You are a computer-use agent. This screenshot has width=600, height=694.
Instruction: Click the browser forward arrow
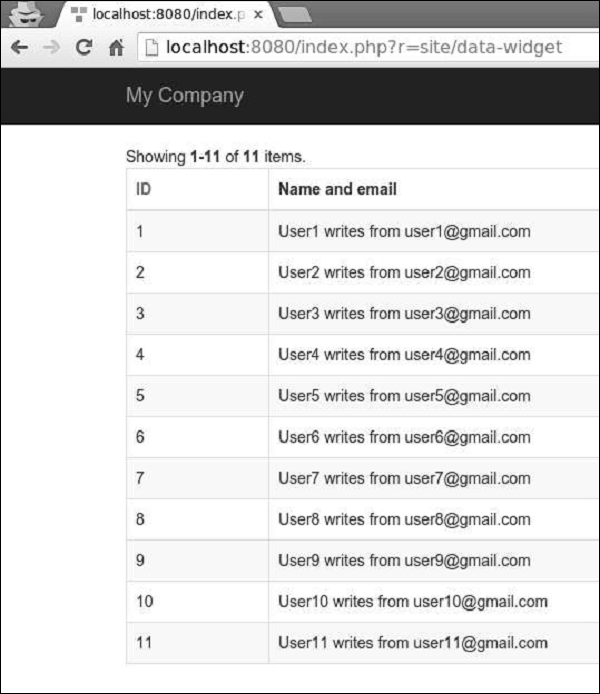[52, 47]
